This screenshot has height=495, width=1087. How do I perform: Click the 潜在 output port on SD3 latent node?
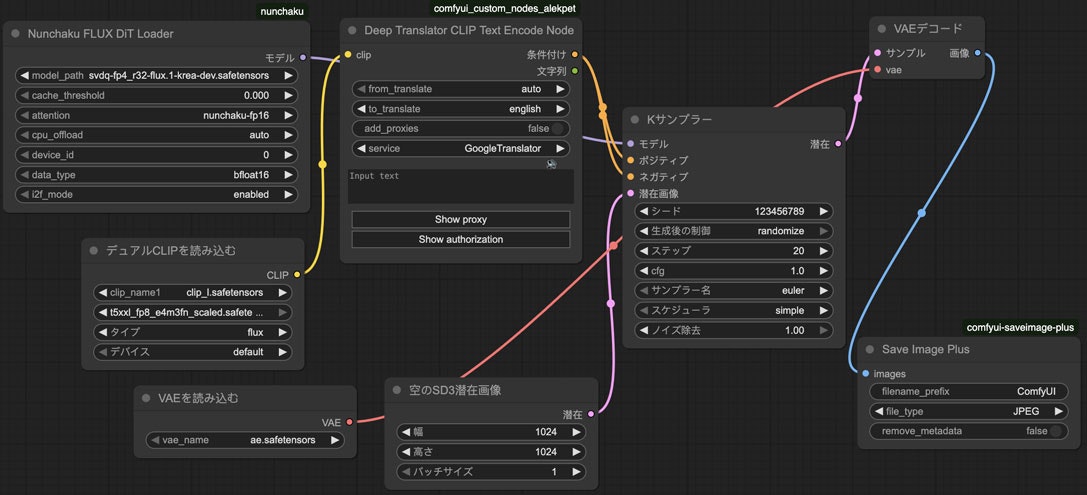(591, 415)
